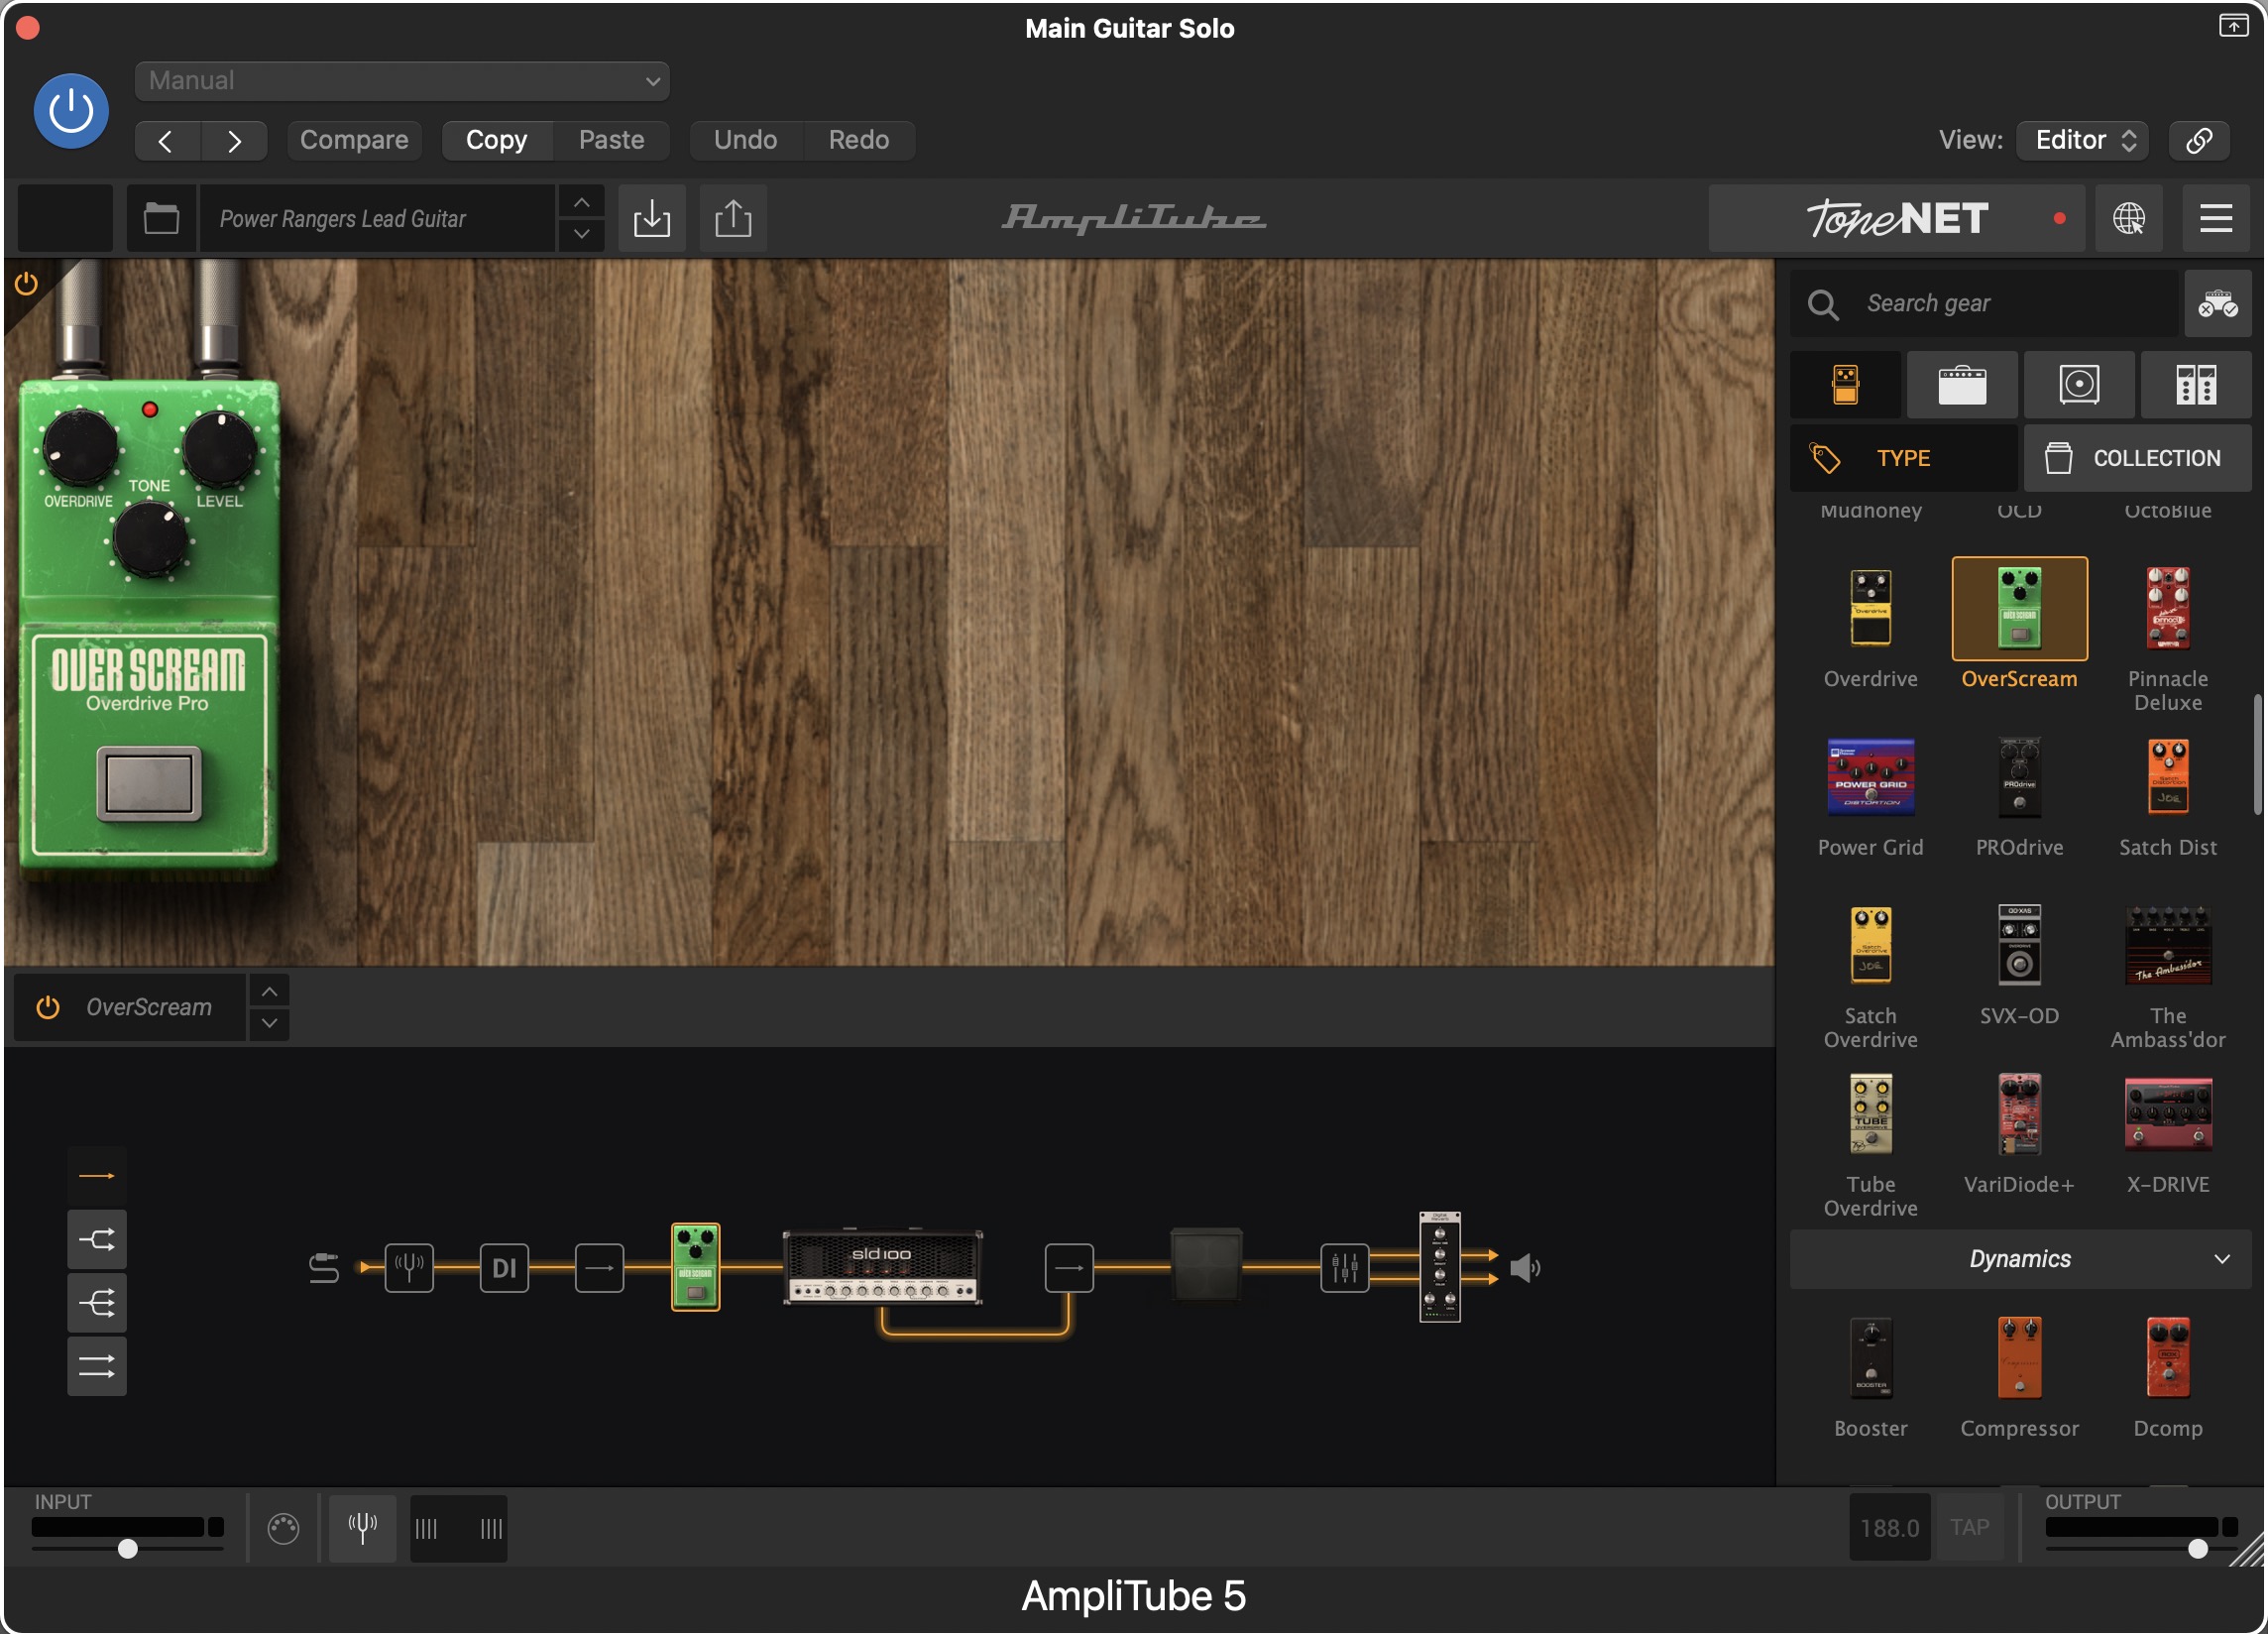
Task: Toggle the OverScream slot power button
Action: tap(47, 1007)
